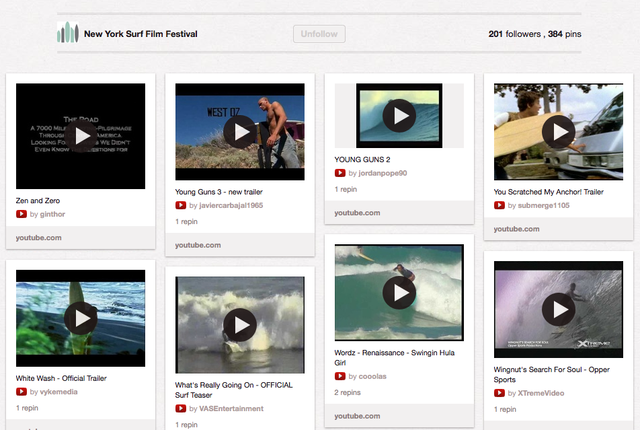The width and height of the screenshot is (640, 430).
Task: Click YouTube icon next to VASEntertainment
Action: point(180,408)
